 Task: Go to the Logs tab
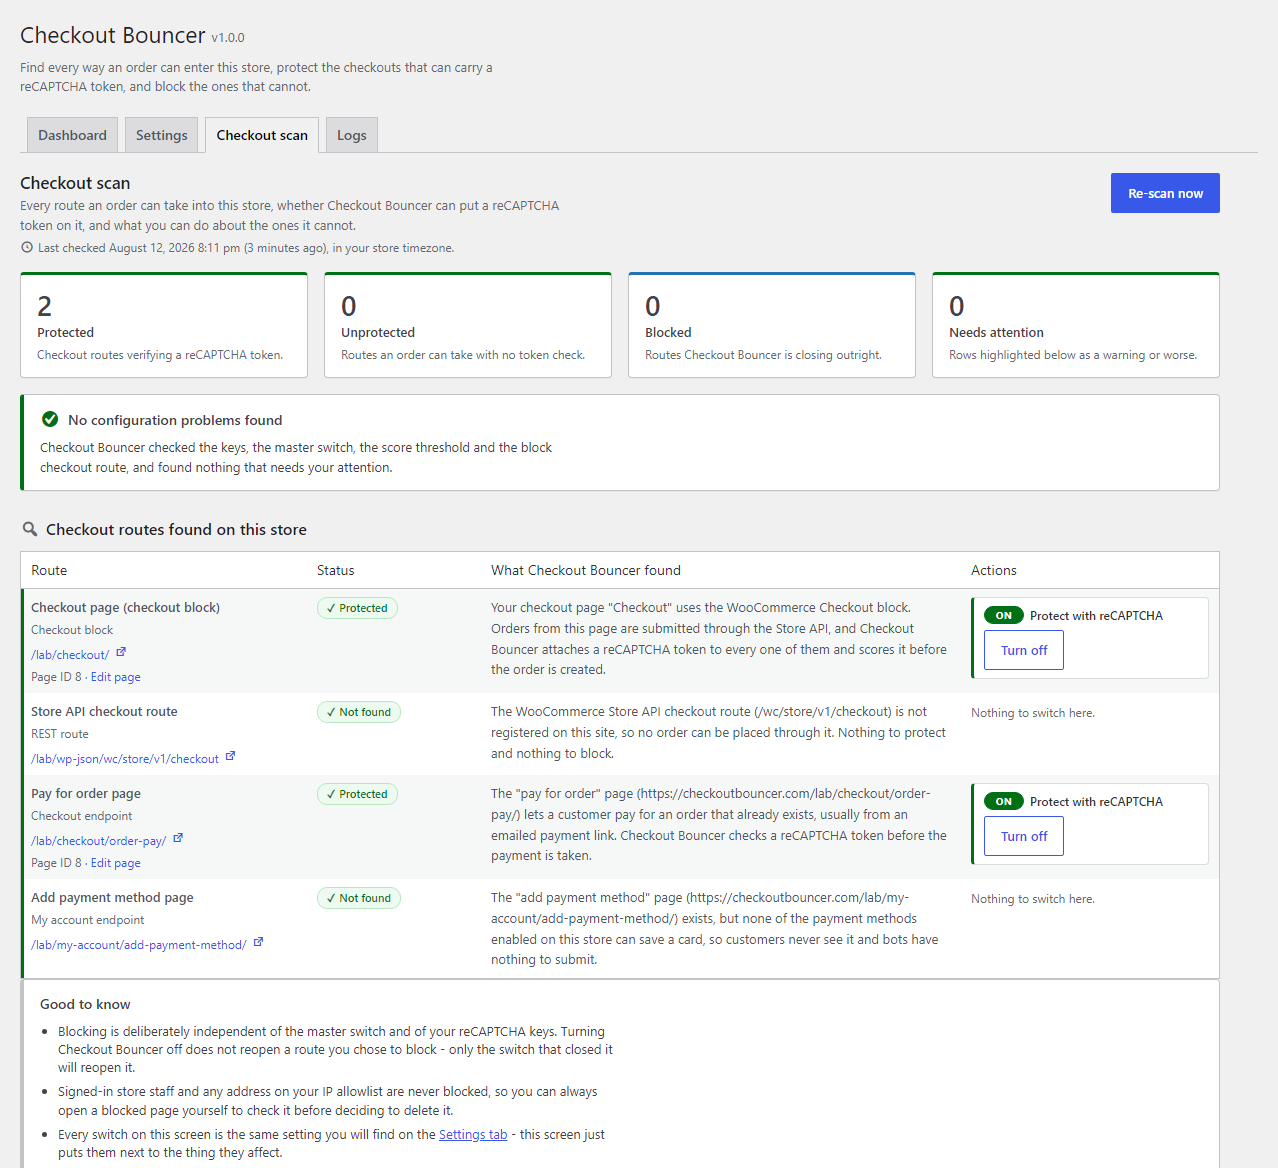tap(352, 135)
